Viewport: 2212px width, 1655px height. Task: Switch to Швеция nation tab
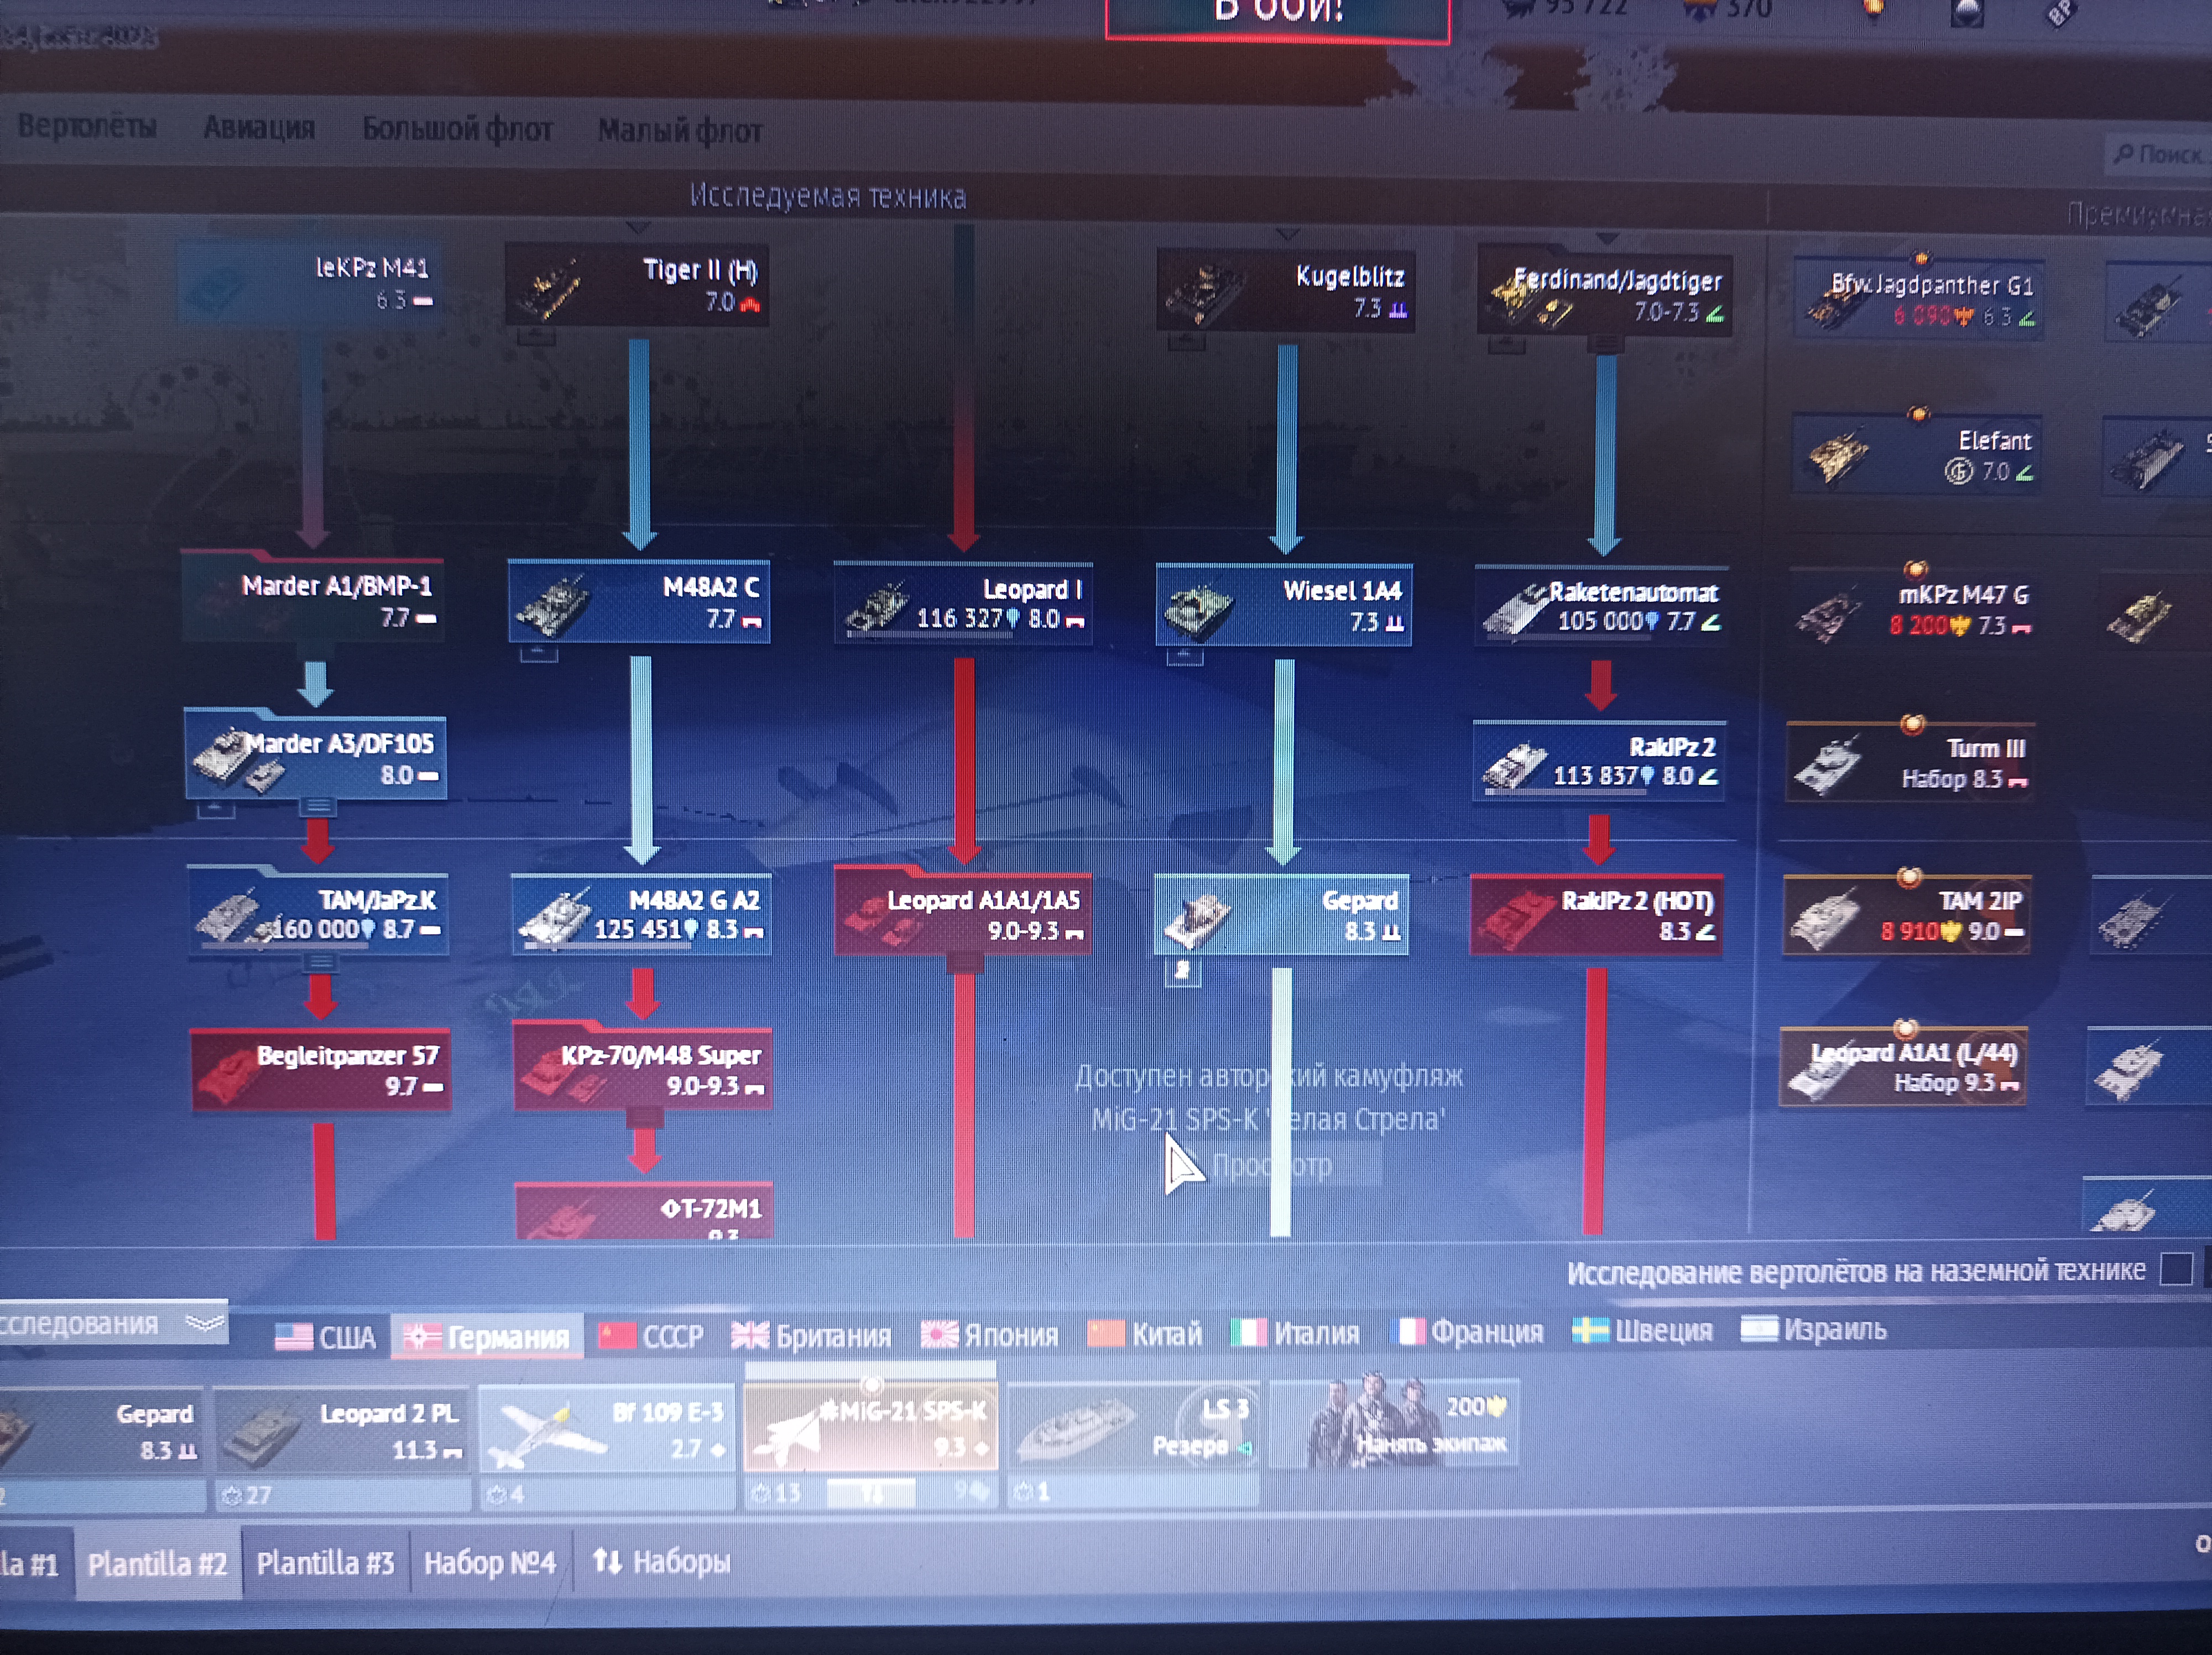(1642, 1330)
